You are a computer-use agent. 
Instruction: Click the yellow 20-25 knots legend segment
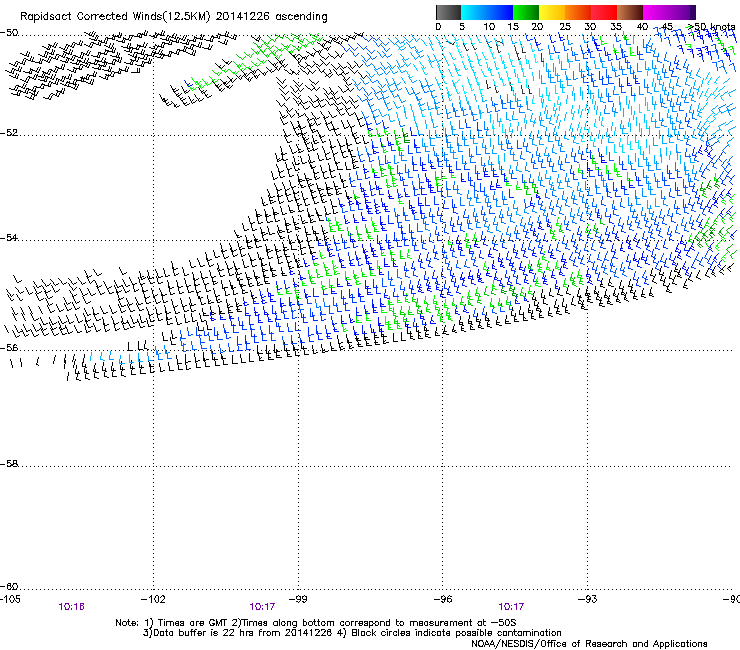coord(552,12)
